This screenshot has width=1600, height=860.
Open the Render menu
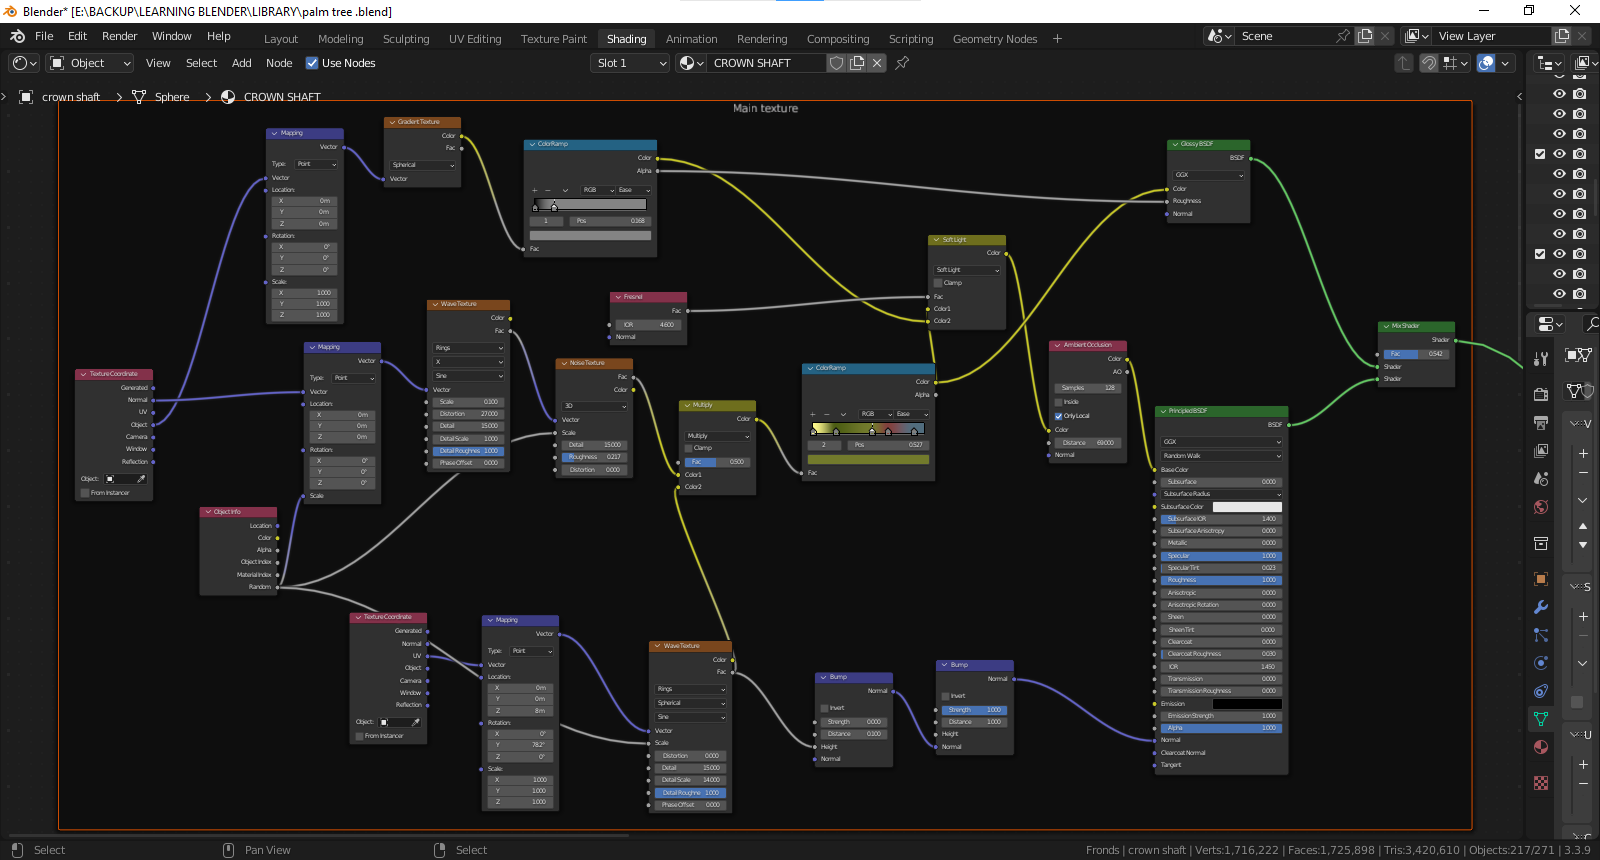(x=119, y=36)
